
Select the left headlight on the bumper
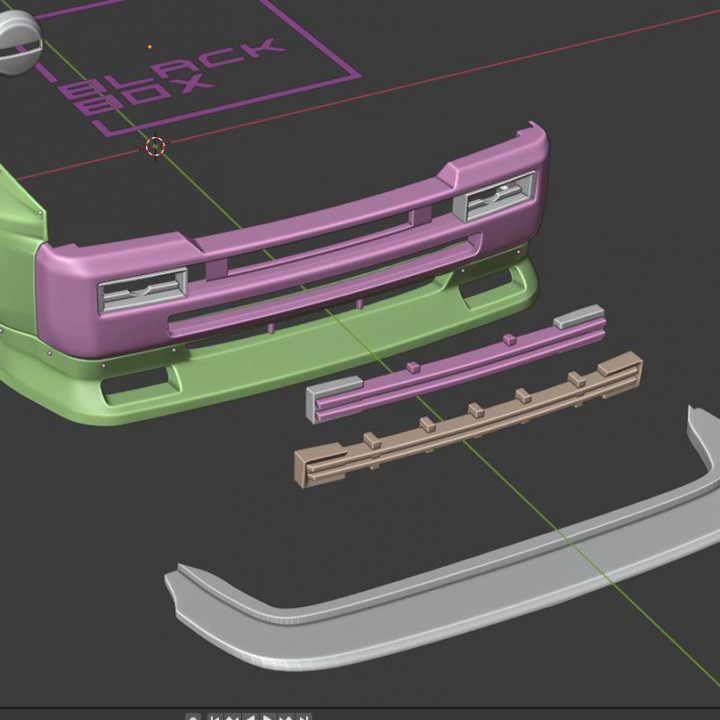click(142, 293)
